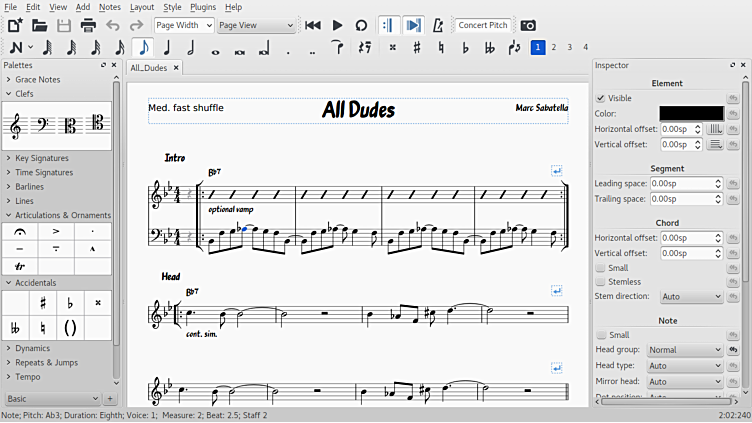Uncheck the Visible checkbox in the Inspector
This screenshot has width=752, height=423.
tap(600, 98)
